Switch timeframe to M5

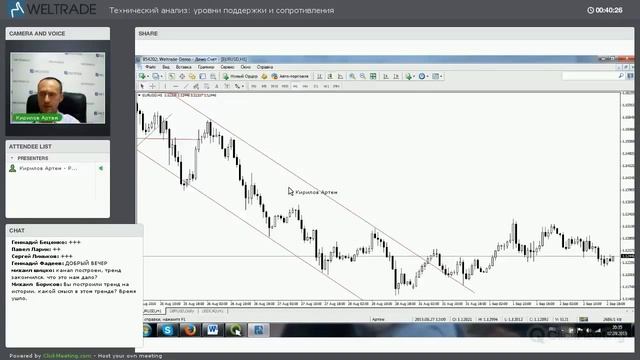tap(264, 86)
